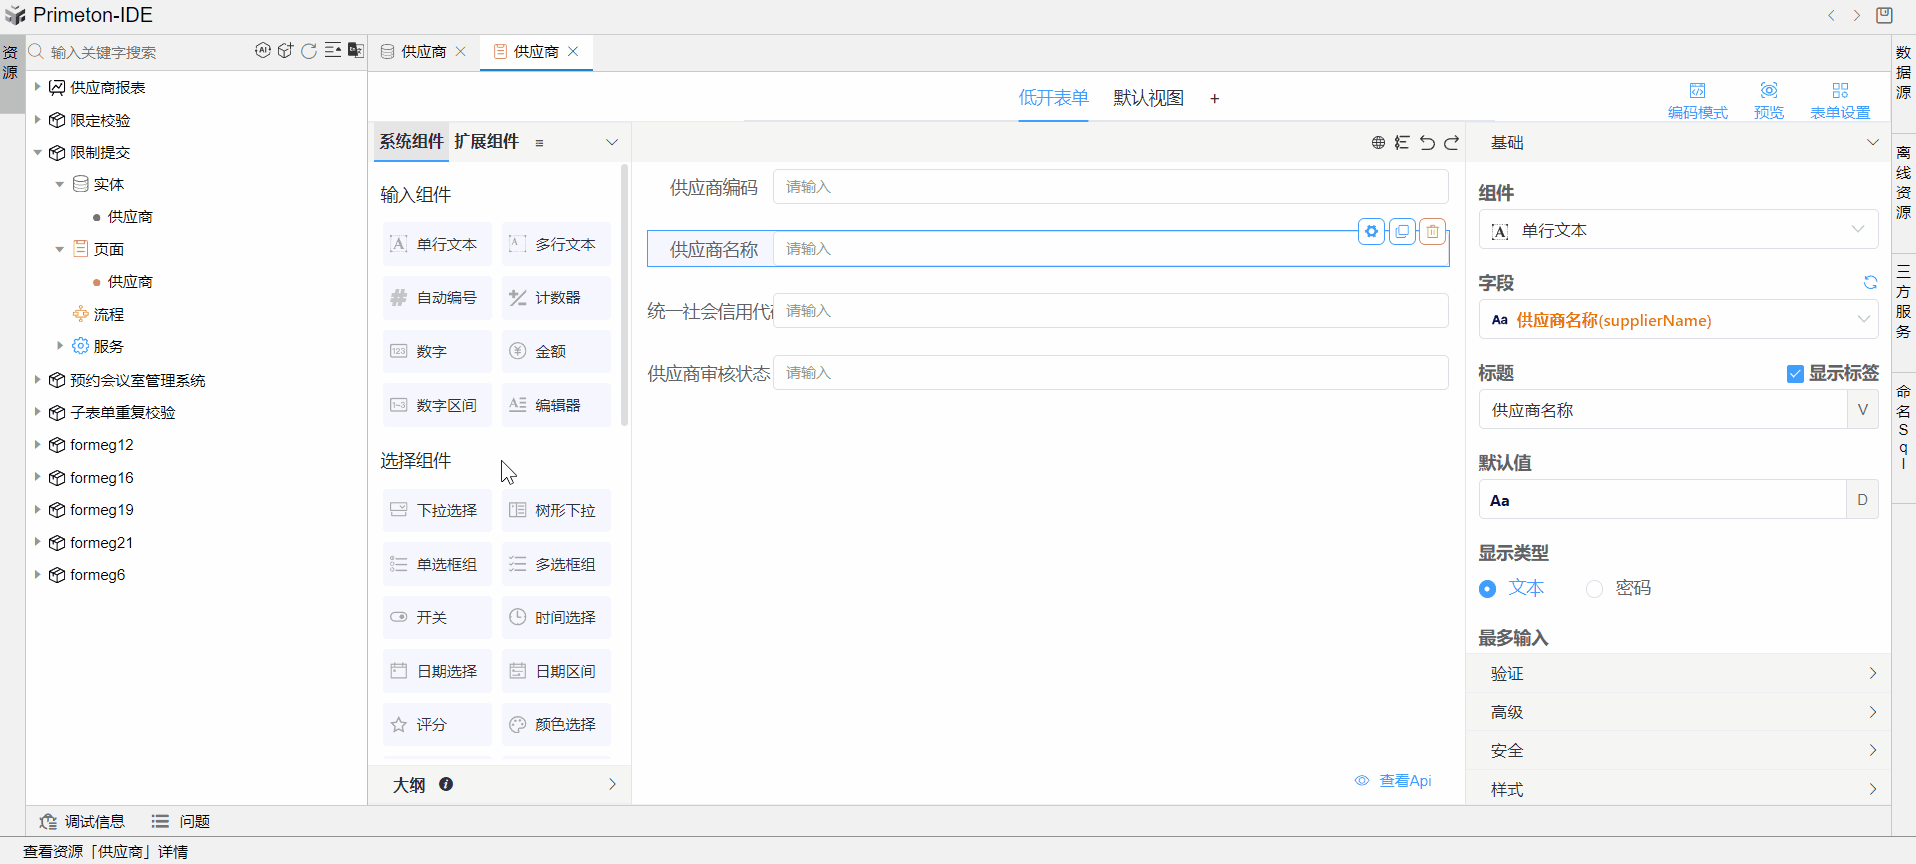The height and width of the screenshot is (864, 1916).
Task: Select the 密码 display type
Action: 1595,589
